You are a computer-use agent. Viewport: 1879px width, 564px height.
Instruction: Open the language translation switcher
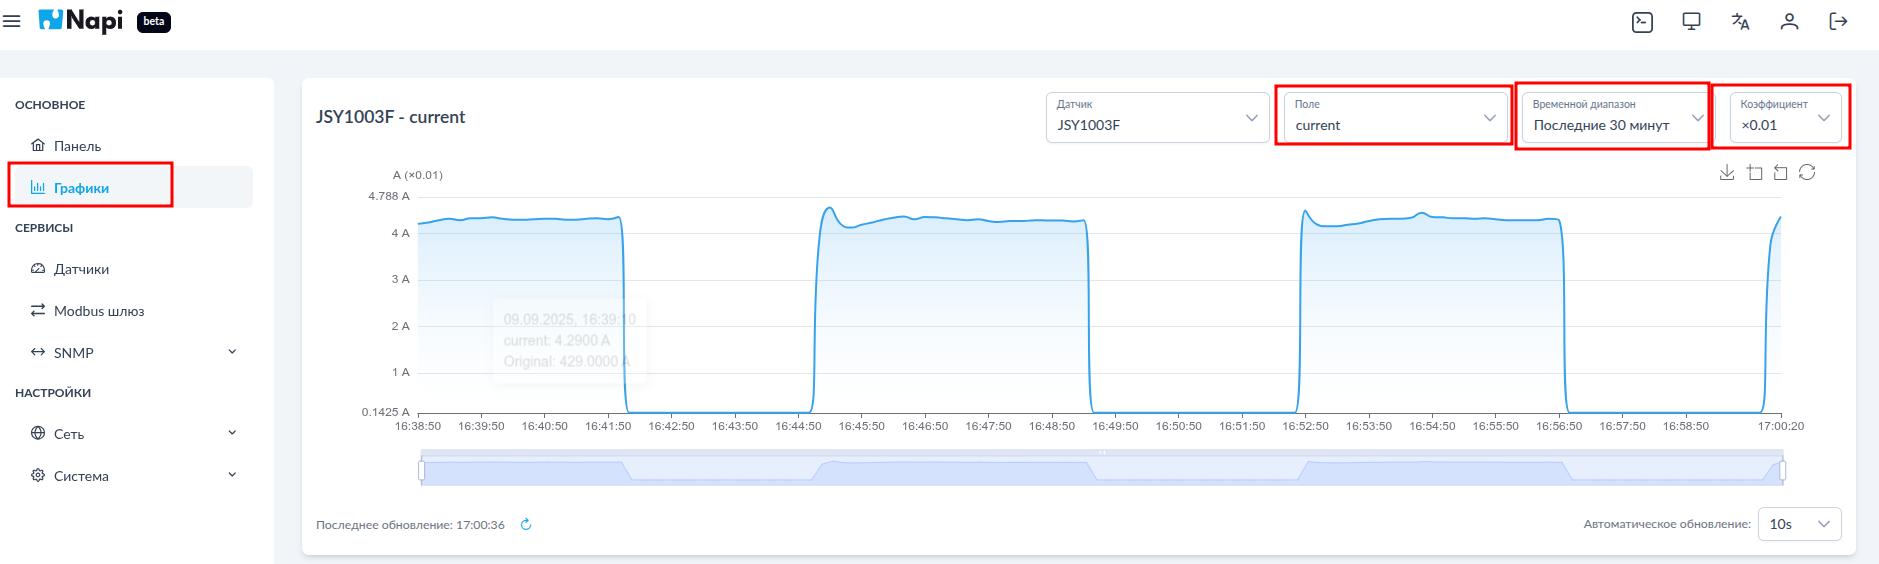pyautogui.click(x=1740, y=22)
